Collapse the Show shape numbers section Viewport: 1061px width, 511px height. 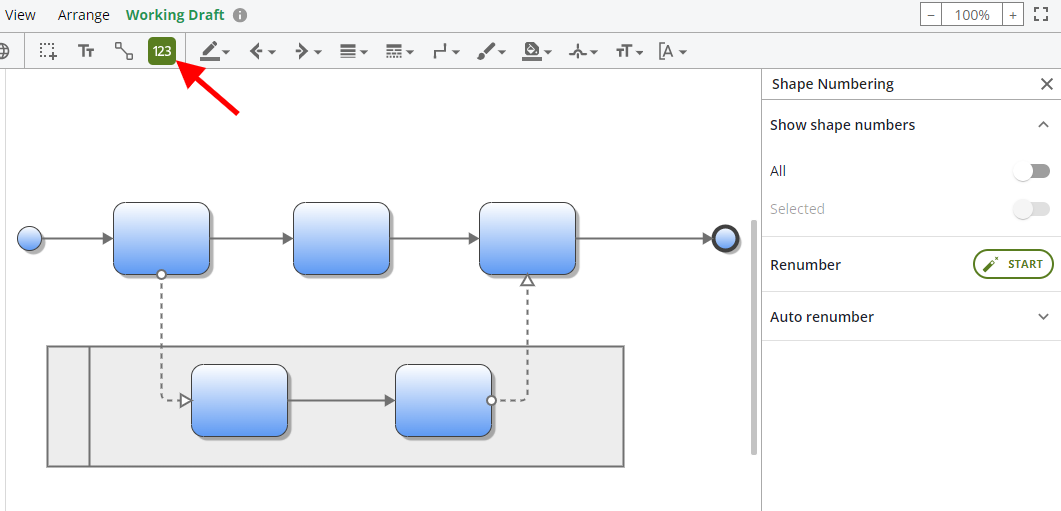pos(1044,125)
